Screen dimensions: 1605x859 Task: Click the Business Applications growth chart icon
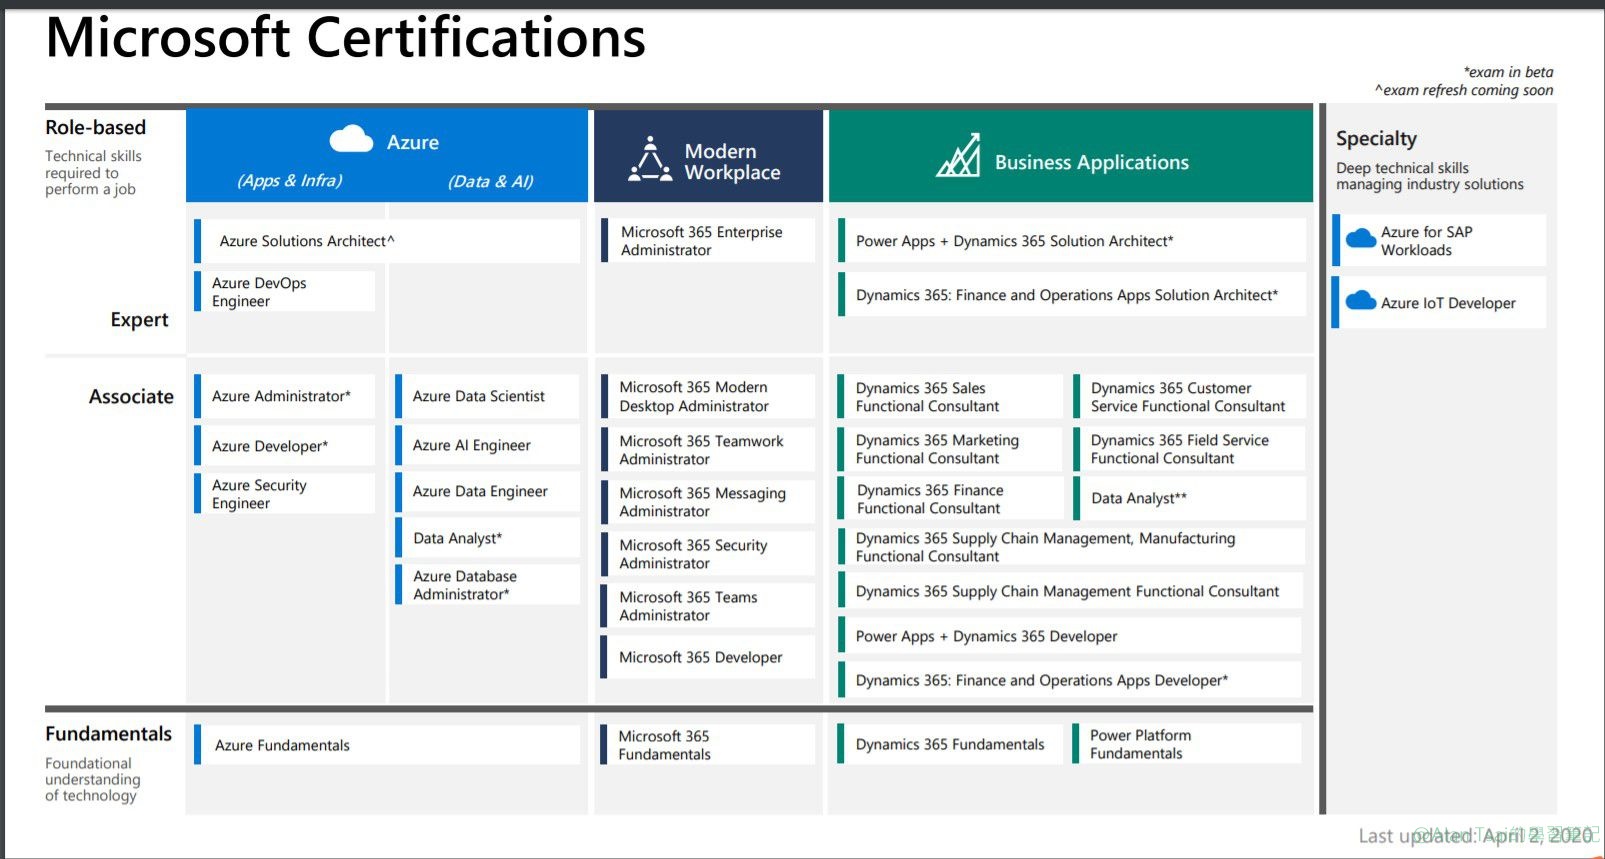pyautogui.click(x=958, y=155)
